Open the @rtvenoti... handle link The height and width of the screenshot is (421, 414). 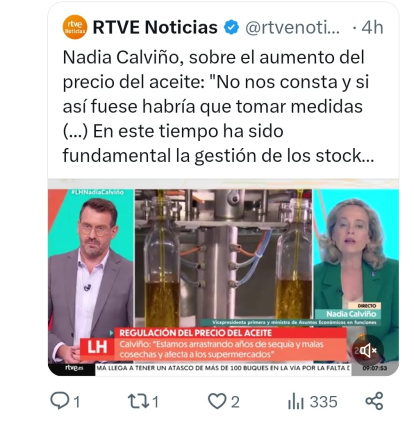pyautogui.click(x=292, y=28)
